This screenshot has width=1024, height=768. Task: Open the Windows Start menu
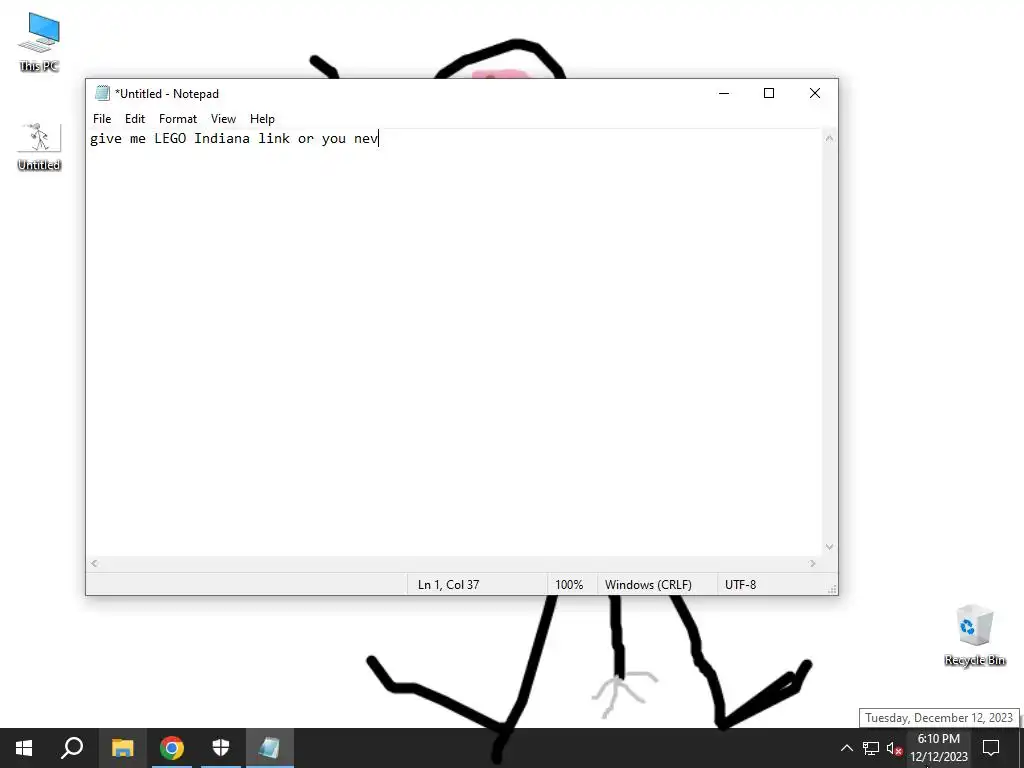(24, 748)
